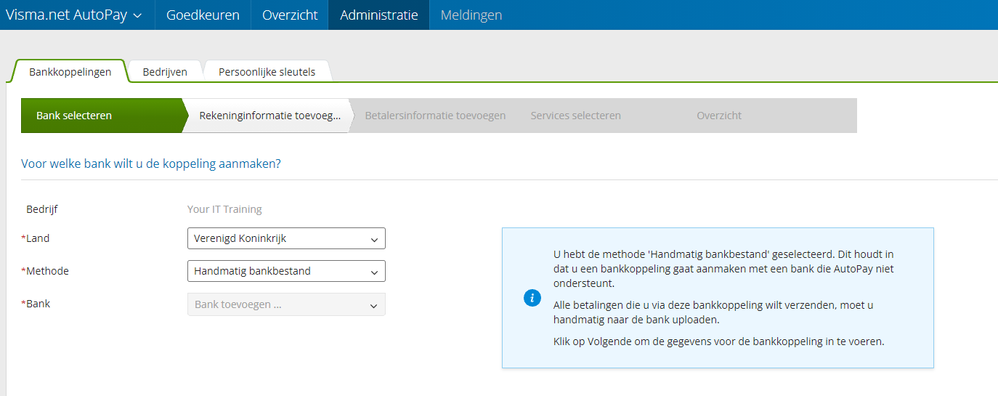Open the Methode dropdown with Handmatig bankbestand
This screenshot has height=396, width=998.
click(286, 271)
